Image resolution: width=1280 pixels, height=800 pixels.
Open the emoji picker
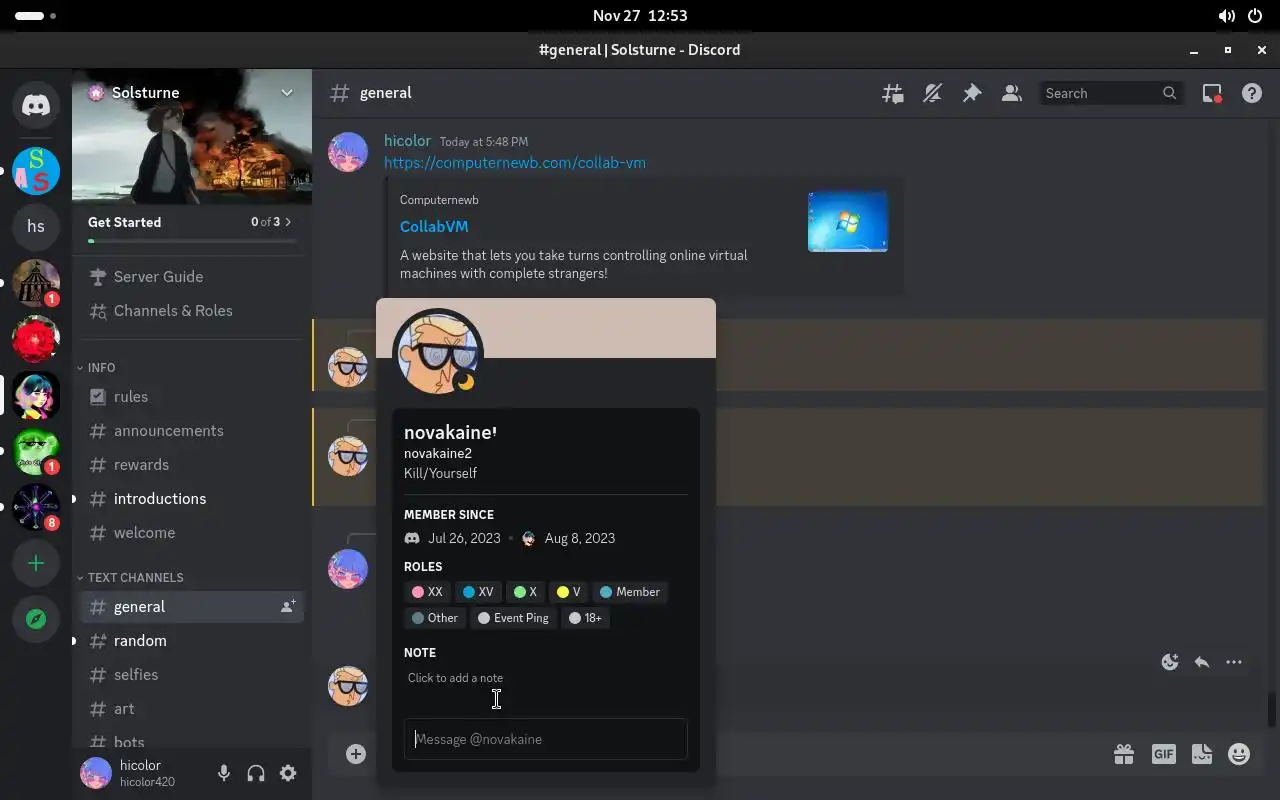1239,754
